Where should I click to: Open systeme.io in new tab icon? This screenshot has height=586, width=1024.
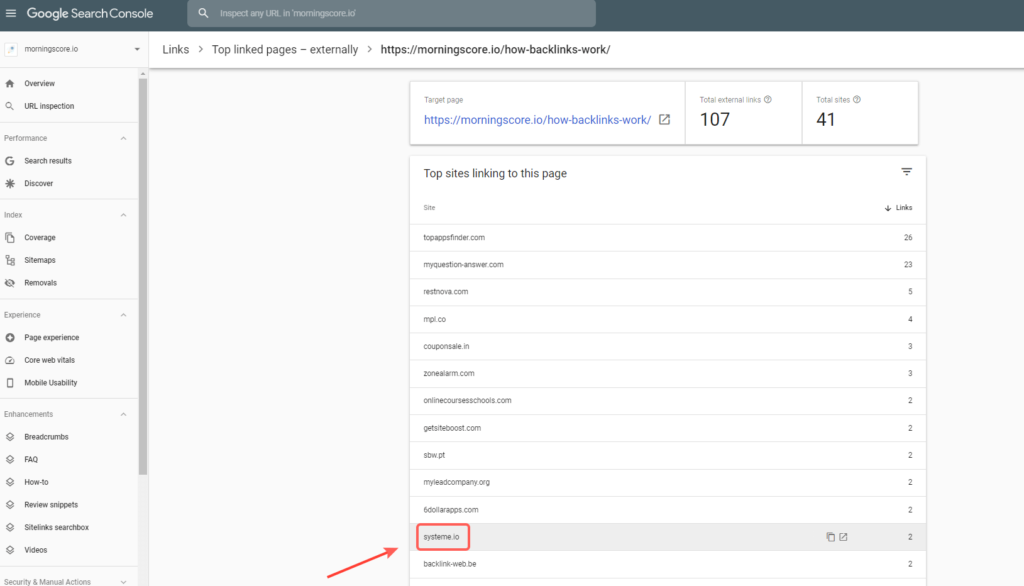[x=843, y=537]
